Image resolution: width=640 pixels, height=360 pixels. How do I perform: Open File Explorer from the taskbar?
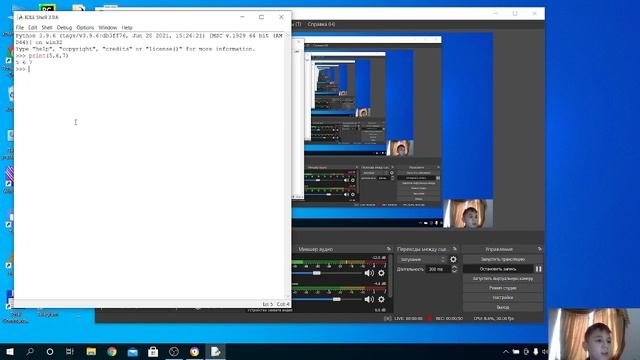(x=91, y=351)
